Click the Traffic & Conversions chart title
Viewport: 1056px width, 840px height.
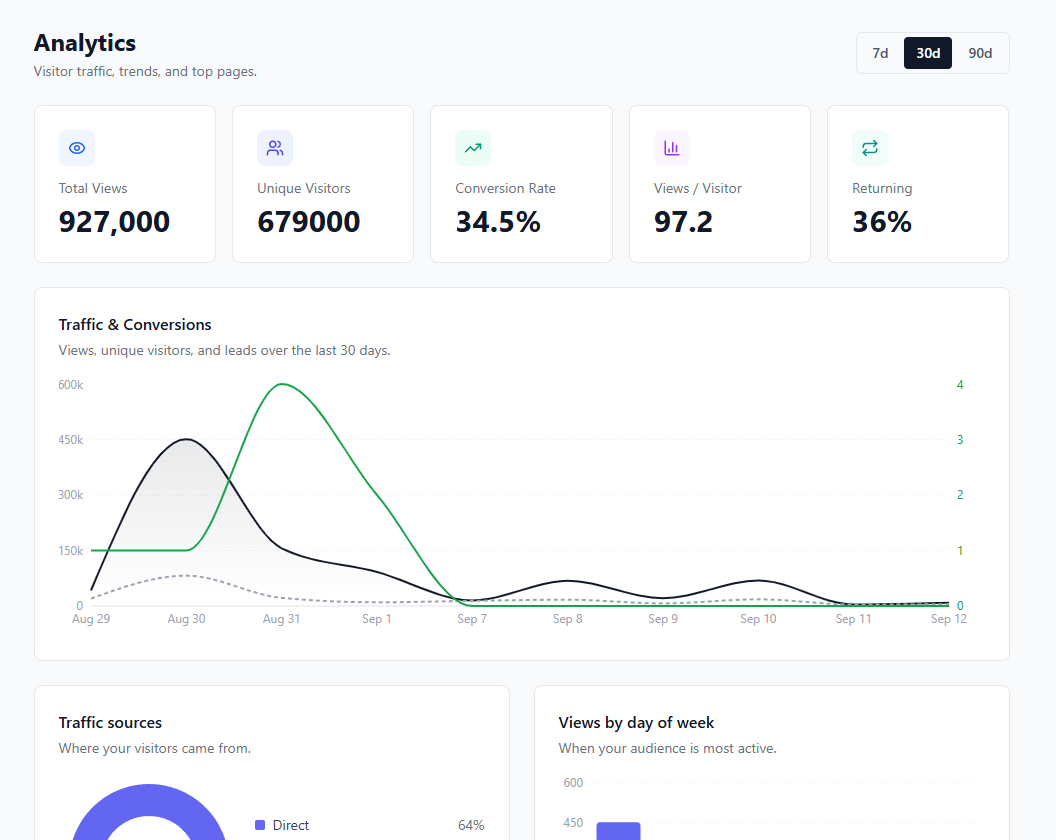pyautogui.click(x=135, y=325)
